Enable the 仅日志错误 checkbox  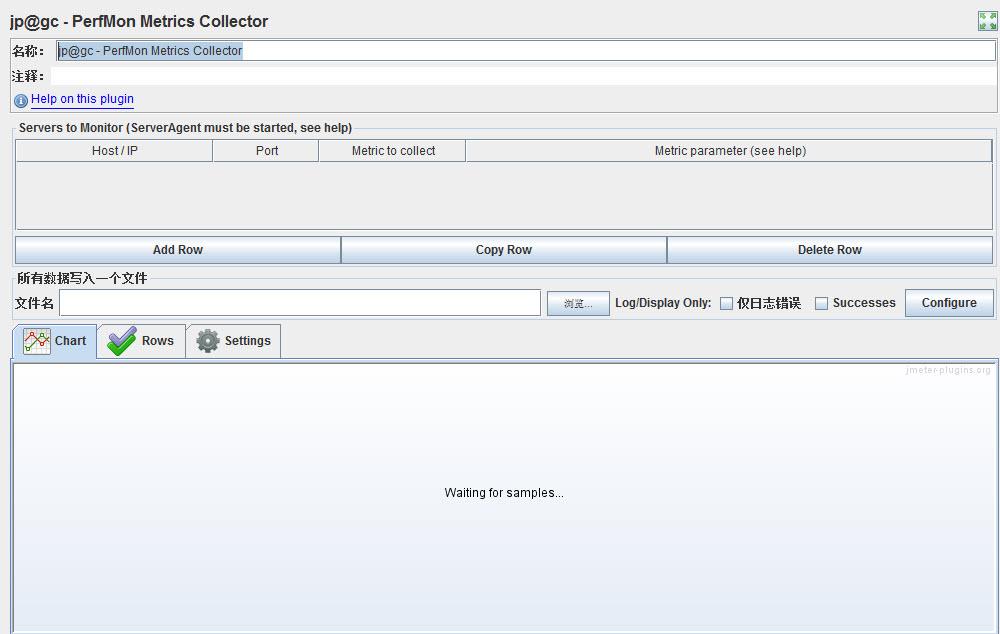point(726,304)
